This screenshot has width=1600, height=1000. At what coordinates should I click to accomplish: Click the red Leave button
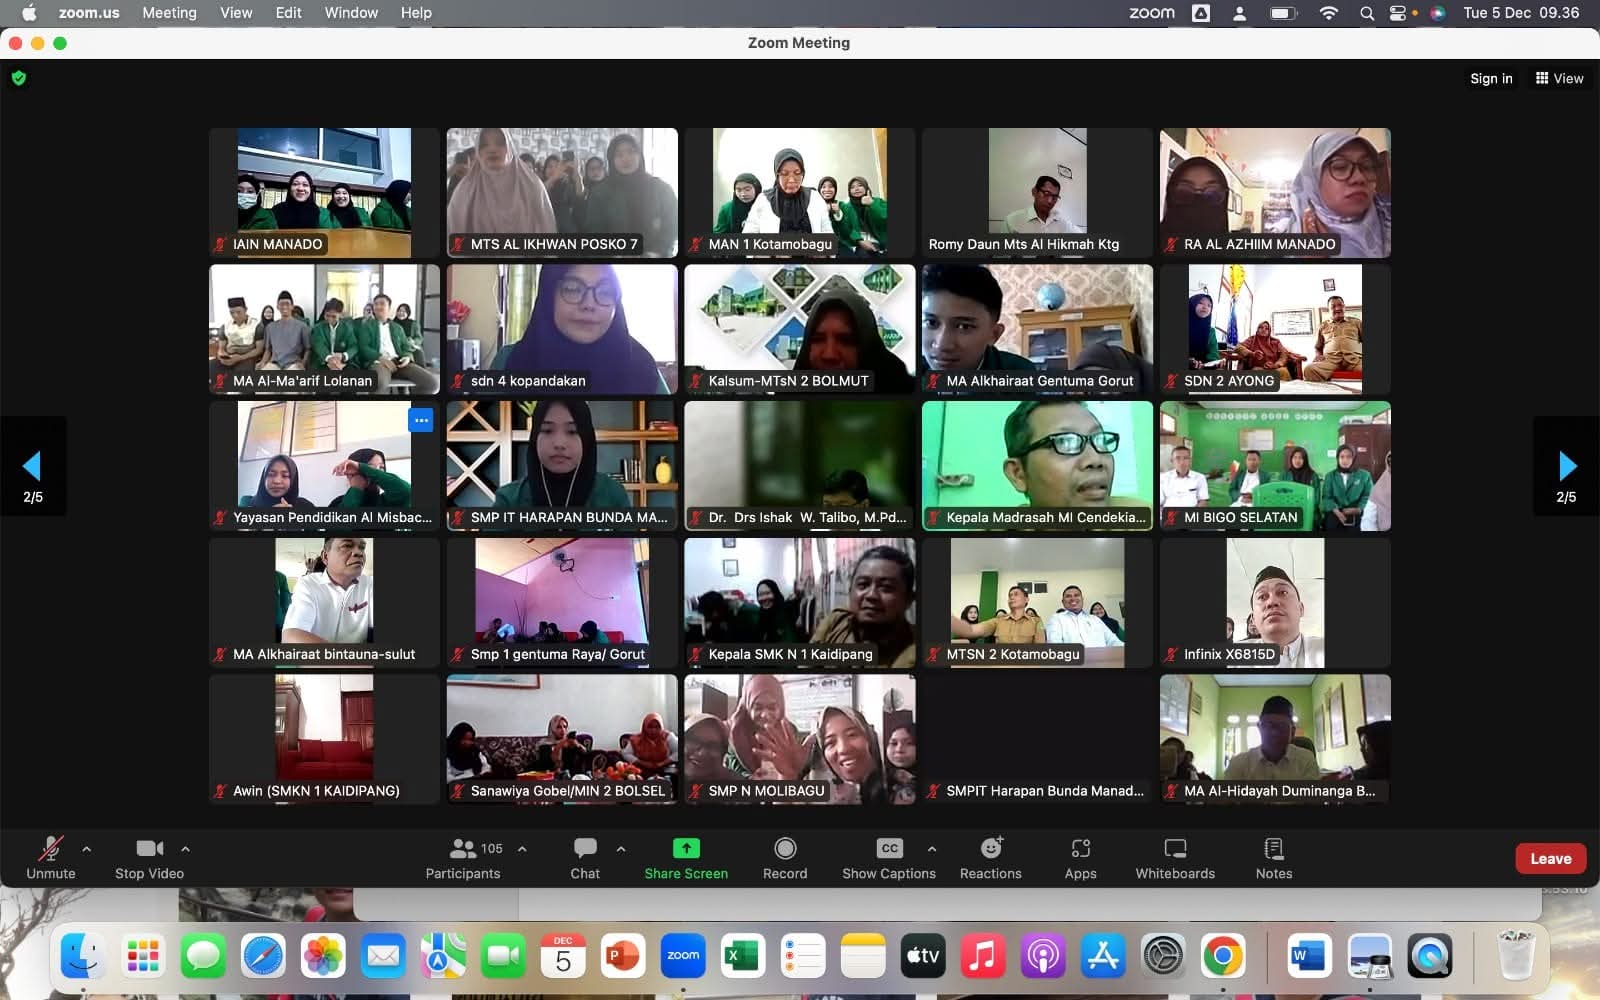click(1550, 858)
